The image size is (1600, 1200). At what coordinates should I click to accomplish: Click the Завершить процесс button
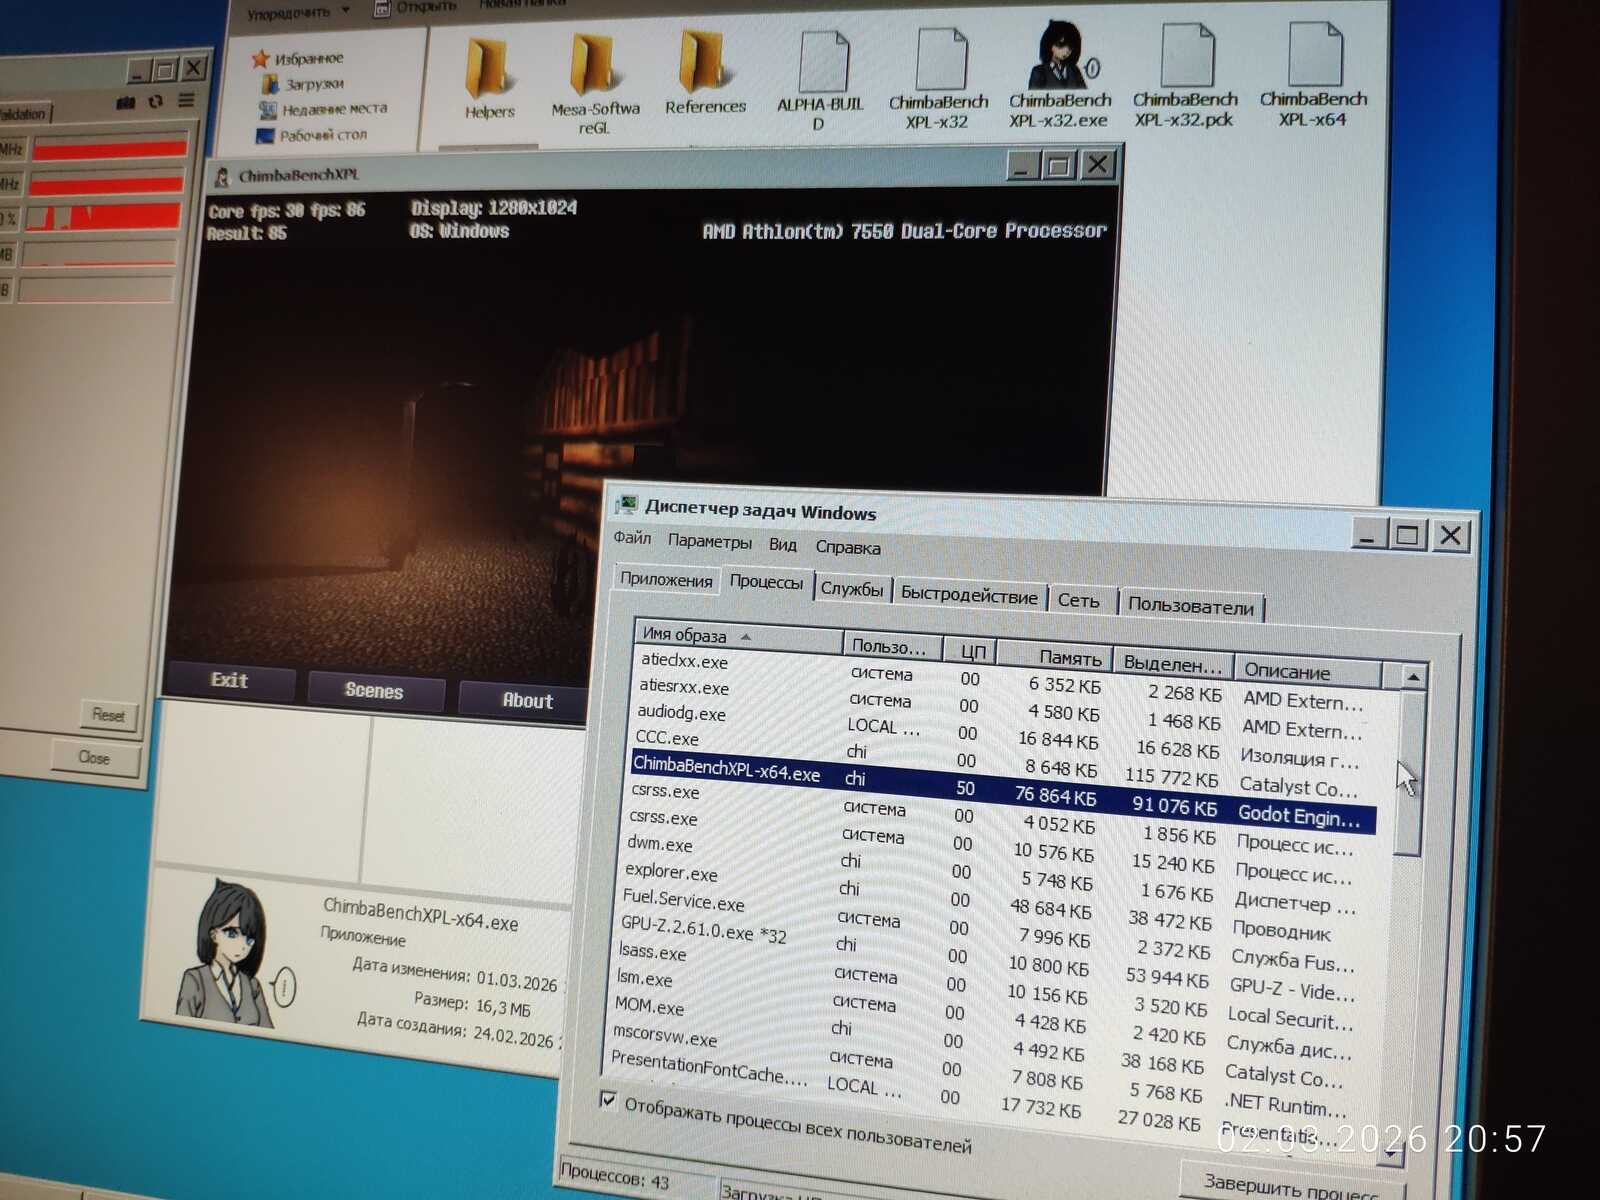(x=1291, y=1185)
